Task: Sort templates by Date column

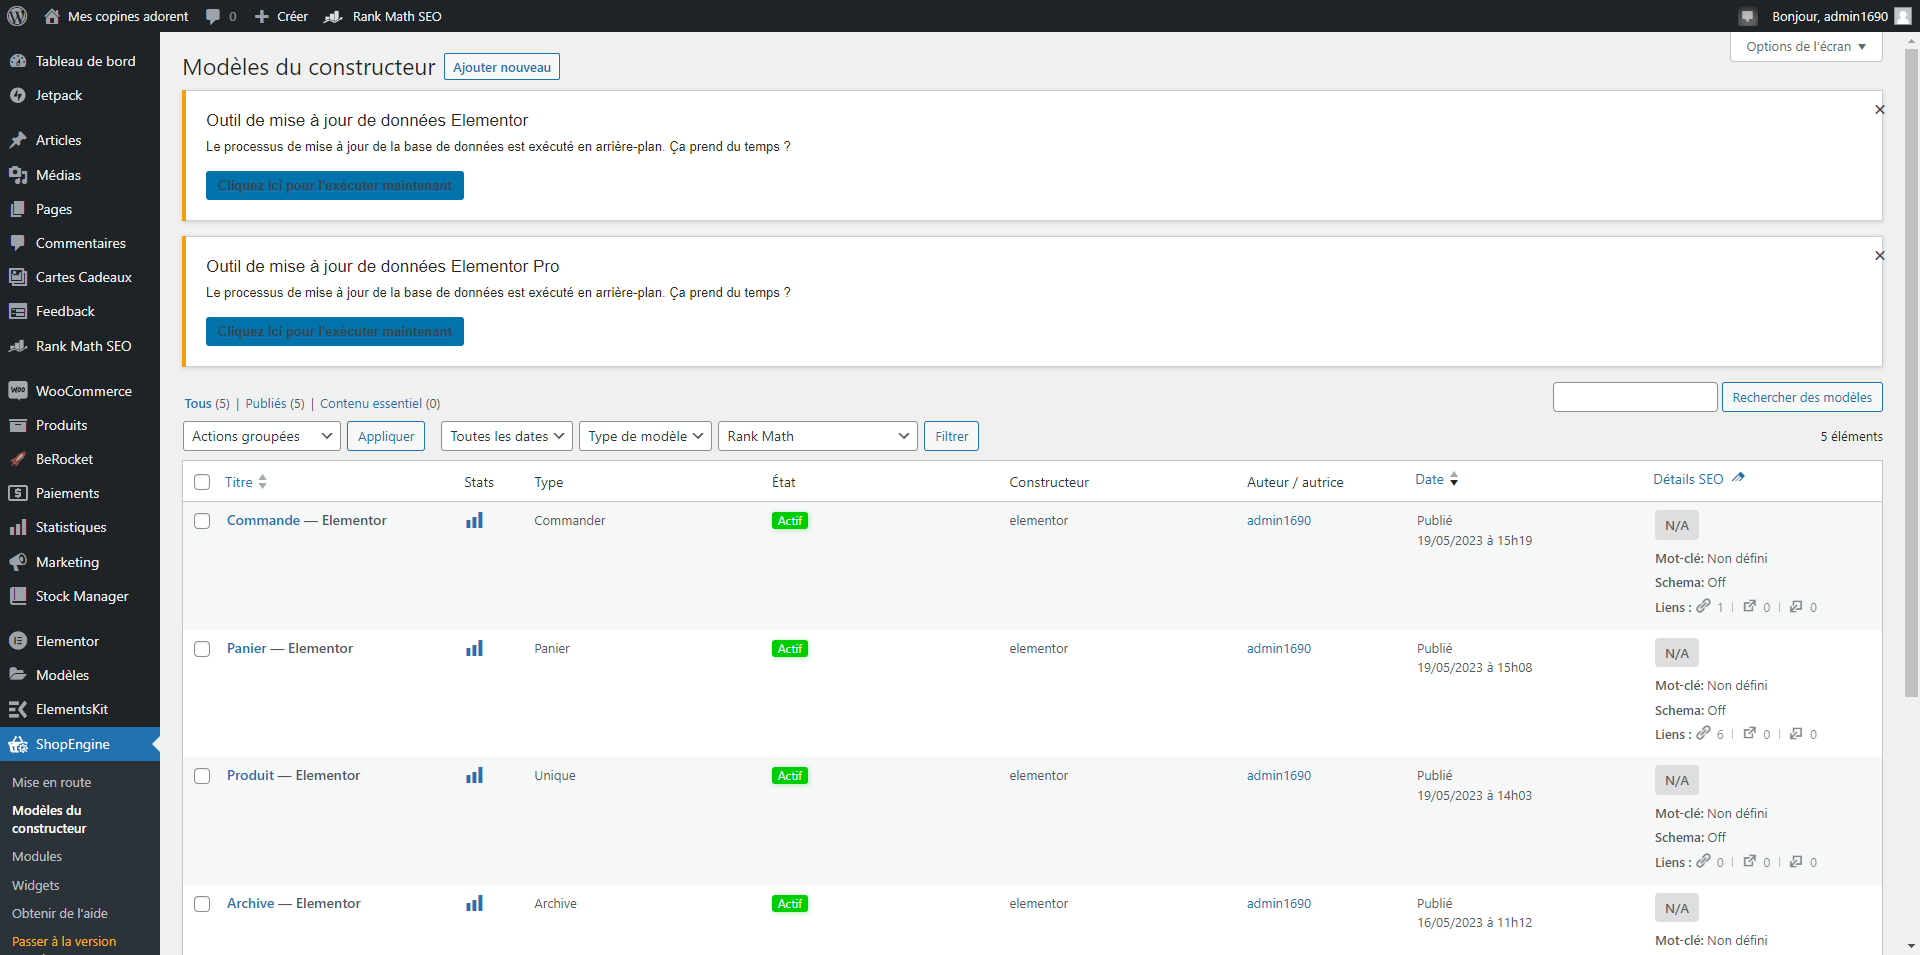Action: [x=1437, y=480]
